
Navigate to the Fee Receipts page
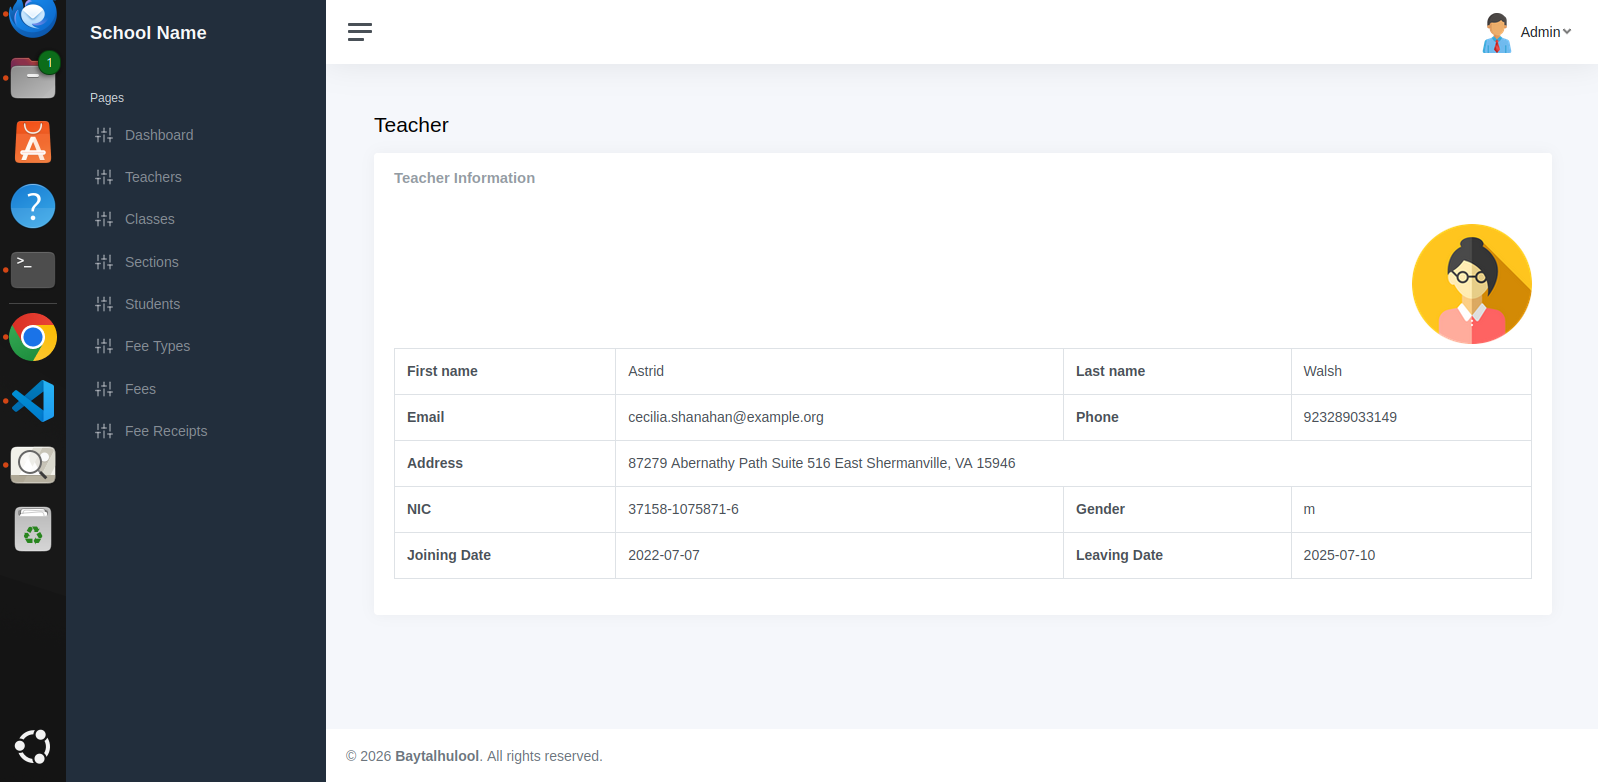(x=166, y=431)
